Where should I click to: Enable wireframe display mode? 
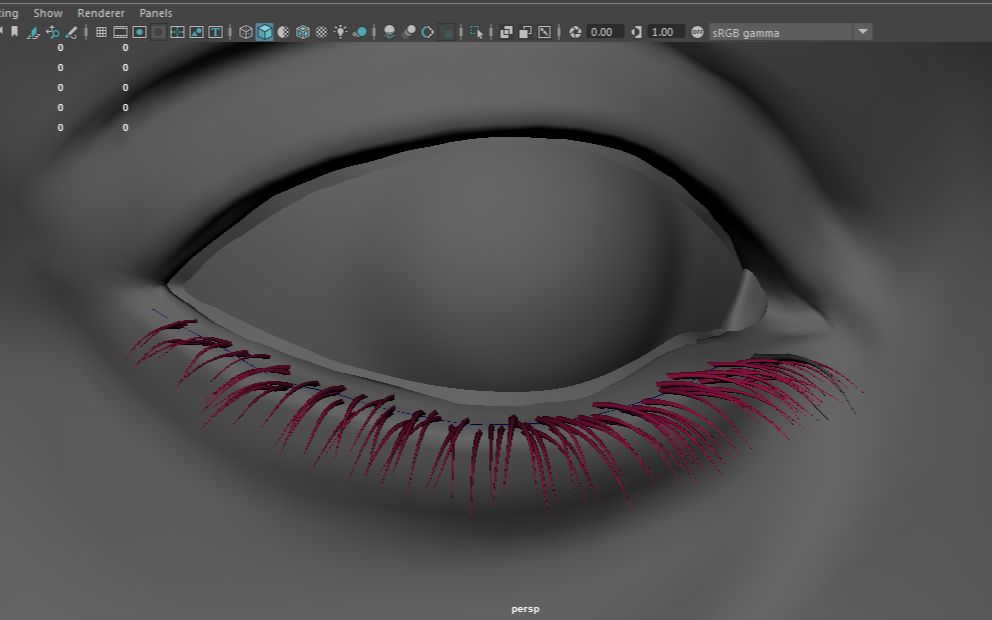(x=246, y=32)
